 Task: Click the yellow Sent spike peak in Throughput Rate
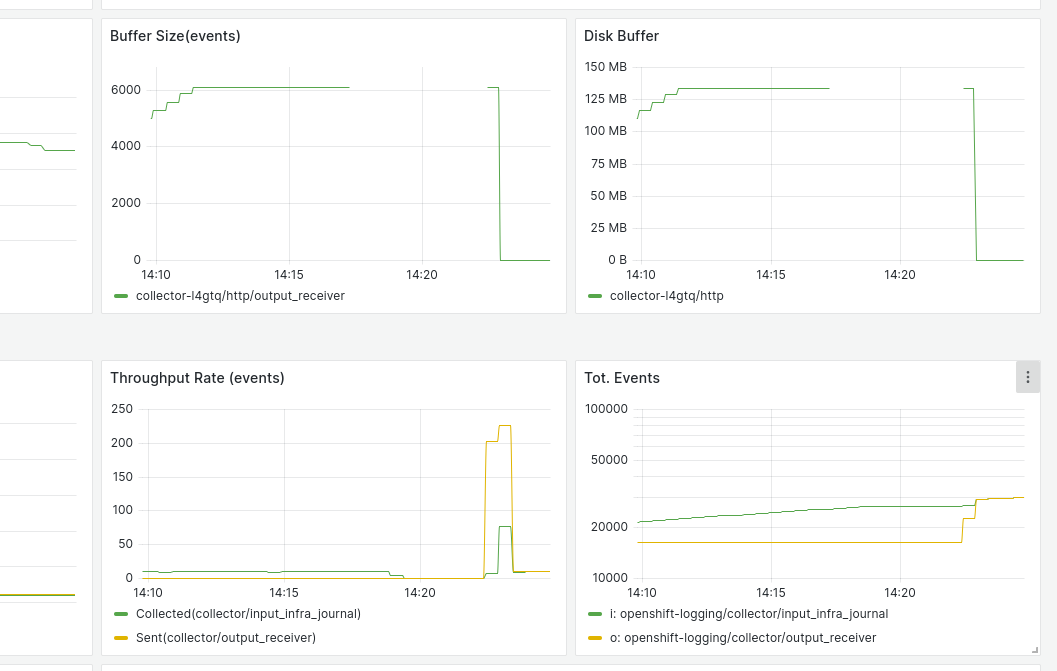click(505, 427)
